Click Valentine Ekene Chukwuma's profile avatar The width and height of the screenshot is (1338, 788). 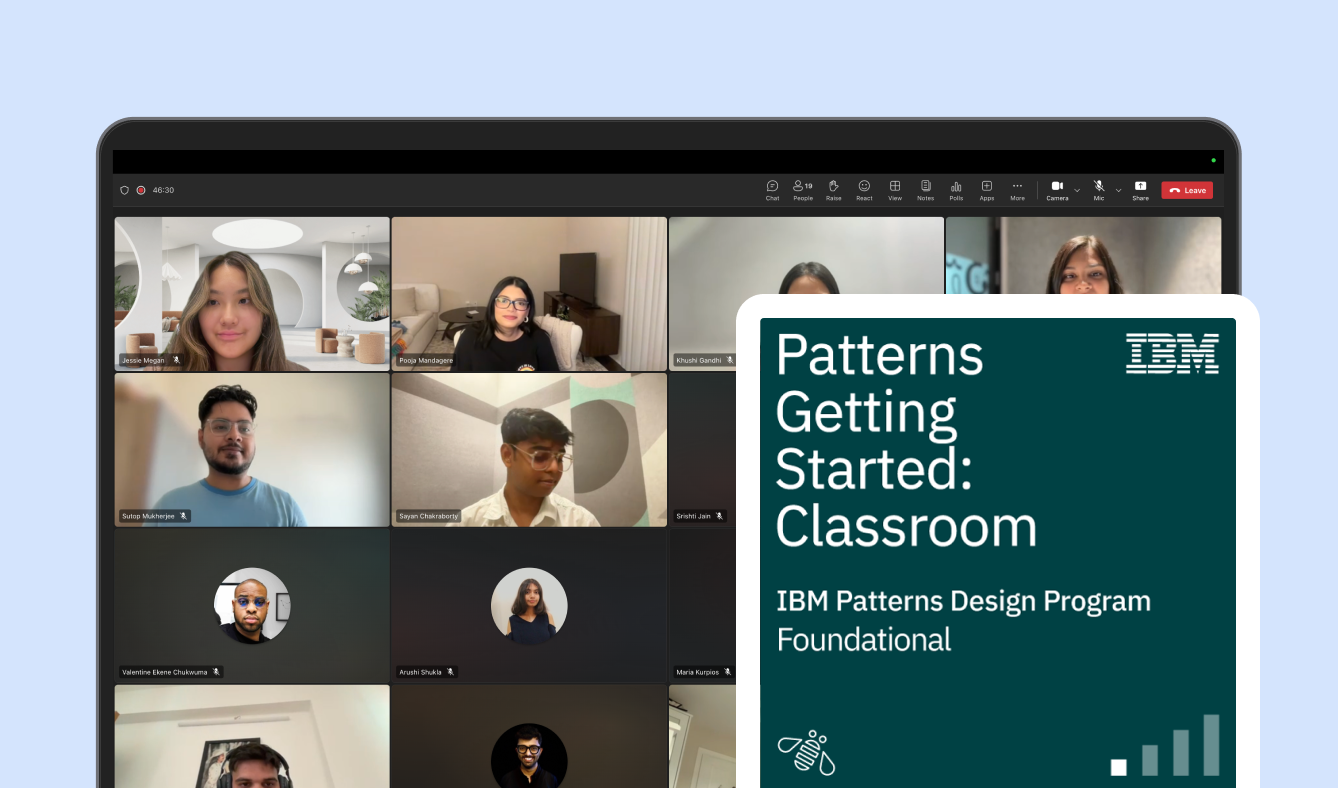coord(252,605)
